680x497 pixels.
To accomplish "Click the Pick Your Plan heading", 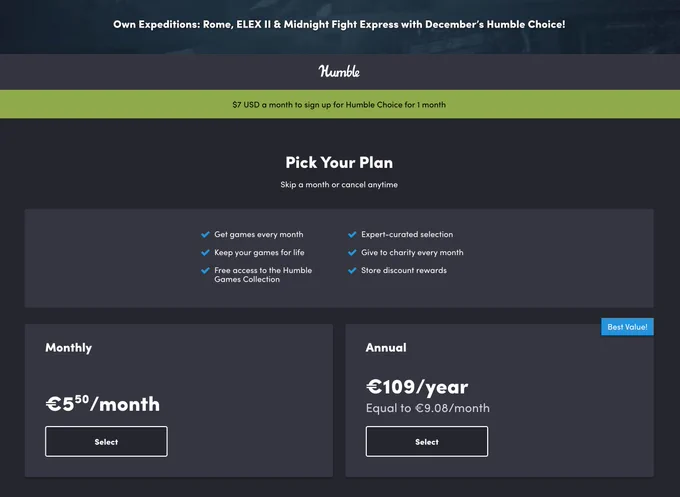I will click(339, 163).
